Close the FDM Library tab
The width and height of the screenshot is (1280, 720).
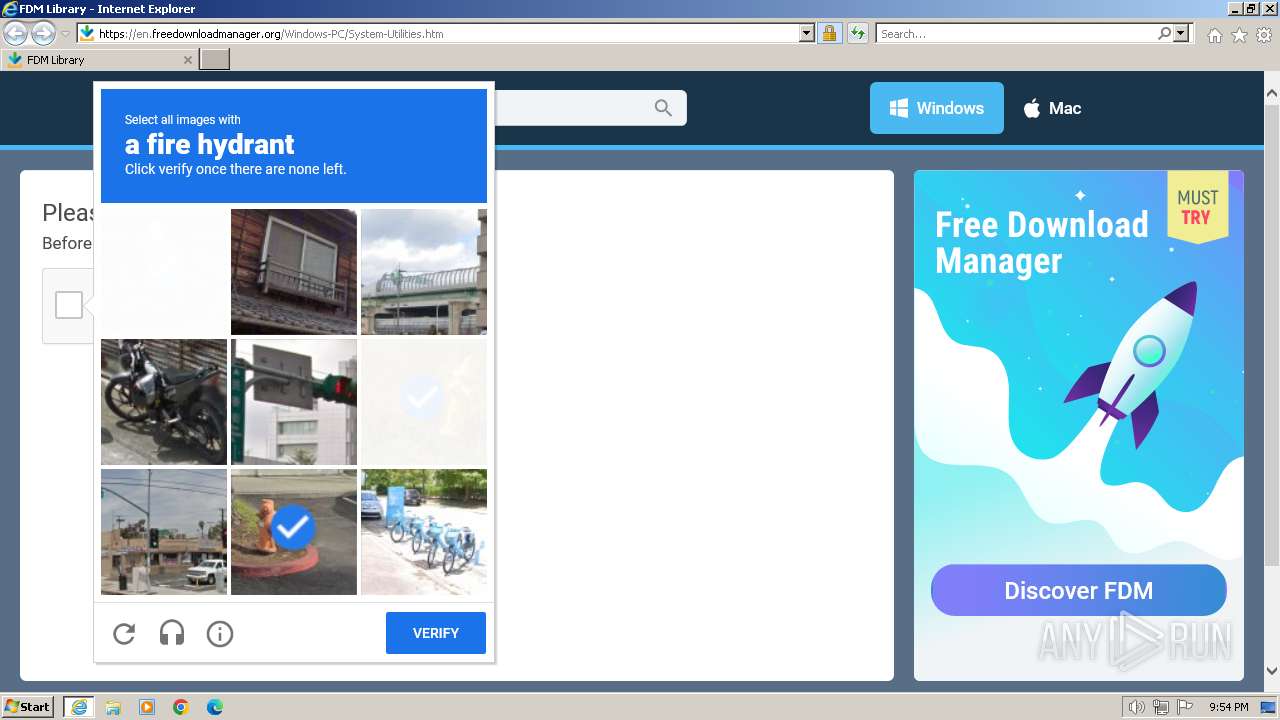188,60
